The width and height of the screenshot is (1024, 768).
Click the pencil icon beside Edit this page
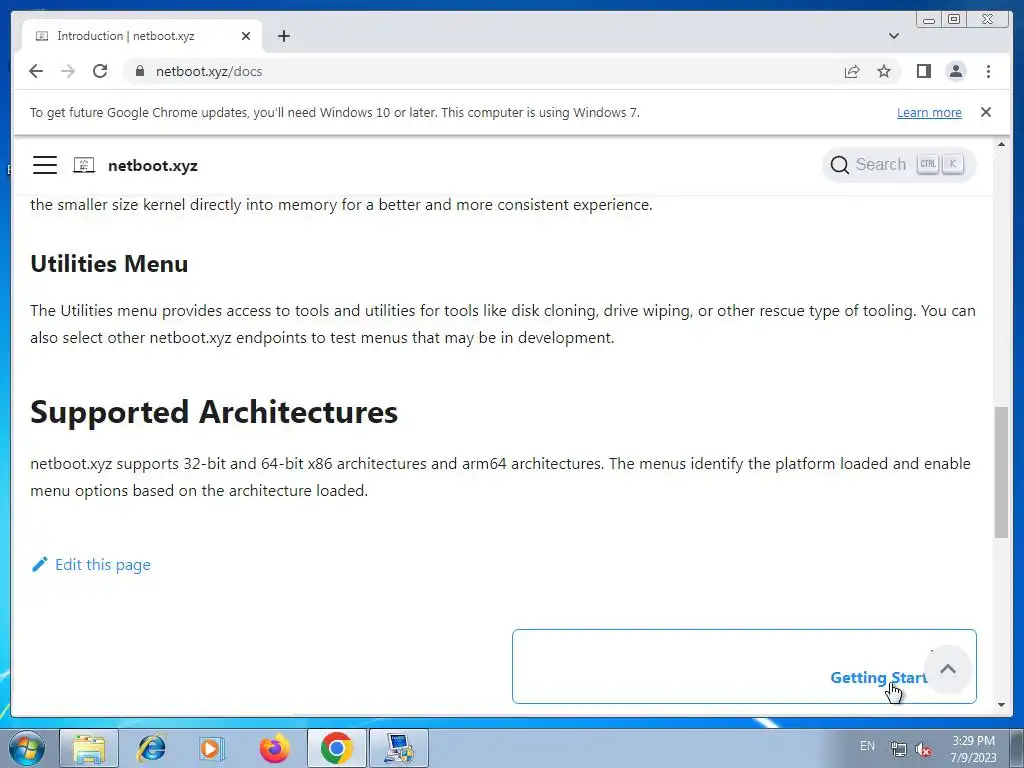pyautogui.click(x=40, y=564)
